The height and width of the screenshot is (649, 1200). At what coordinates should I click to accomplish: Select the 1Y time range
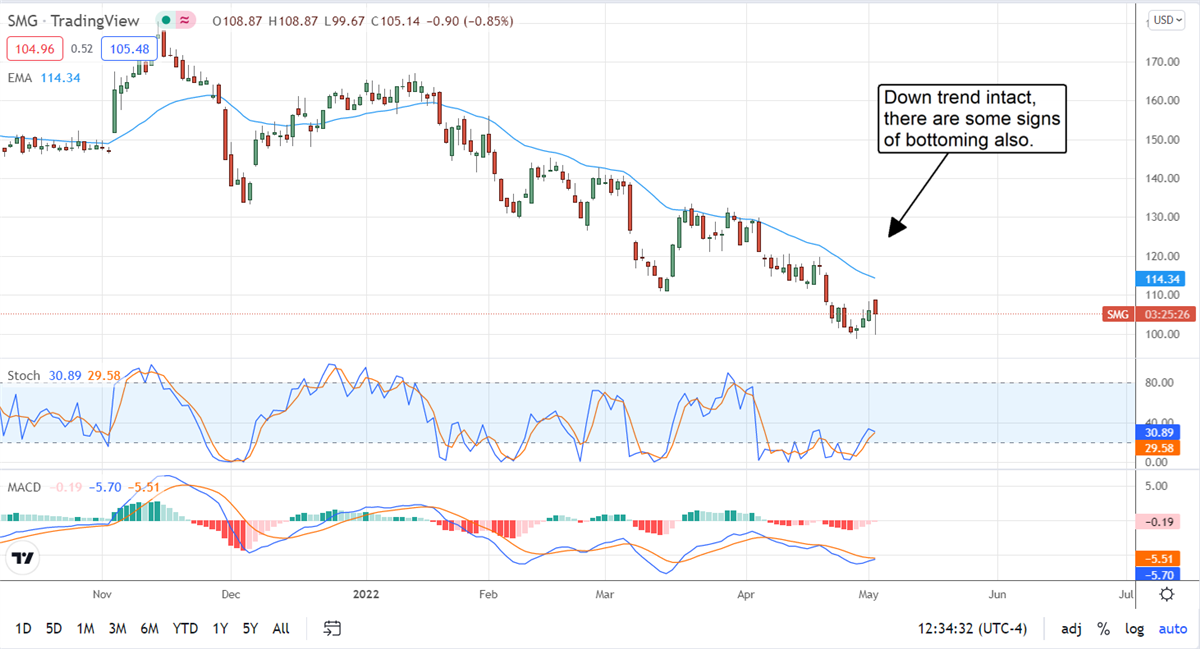(x=220, y=629)
